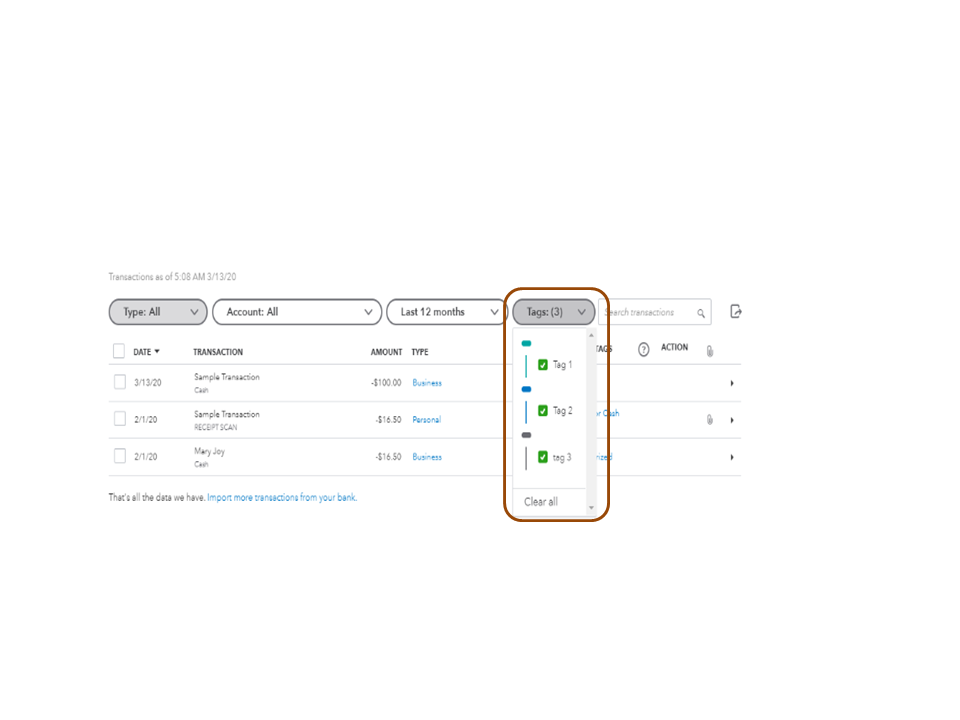Click the gray tag group color swatch
Viewport: 960px width, 720px height.
(527, 435)
